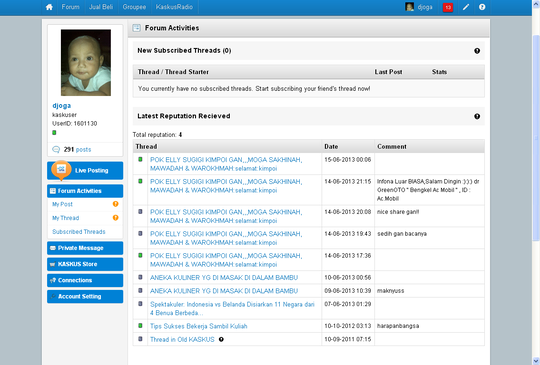Viewport: 540px width, 365px height.
Task: Click the Date column header
Action: 331,147
